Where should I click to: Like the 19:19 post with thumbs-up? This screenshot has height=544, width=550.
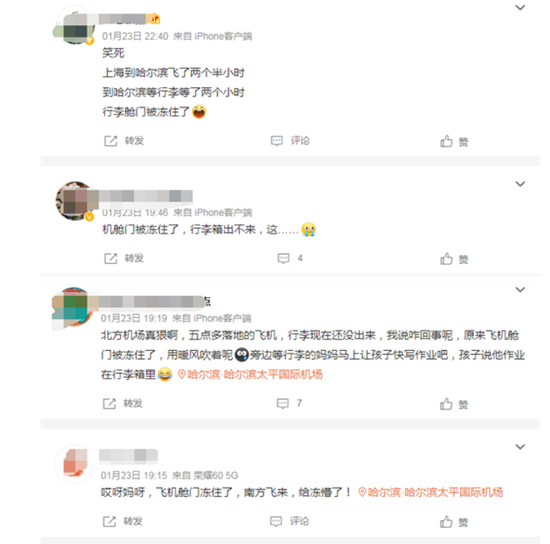(x=446, y=404)
